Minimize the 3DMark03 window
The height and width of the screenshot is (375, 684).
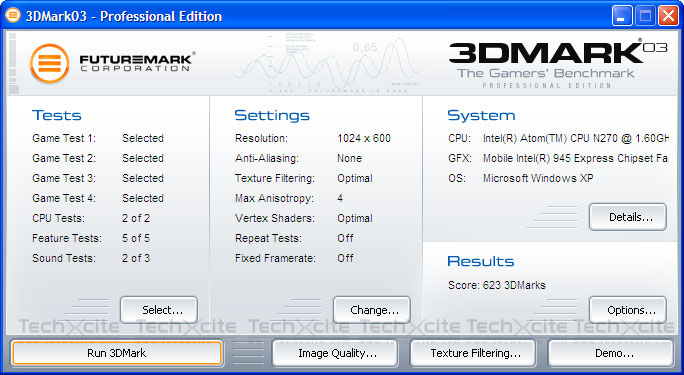[x=622, y=16]
